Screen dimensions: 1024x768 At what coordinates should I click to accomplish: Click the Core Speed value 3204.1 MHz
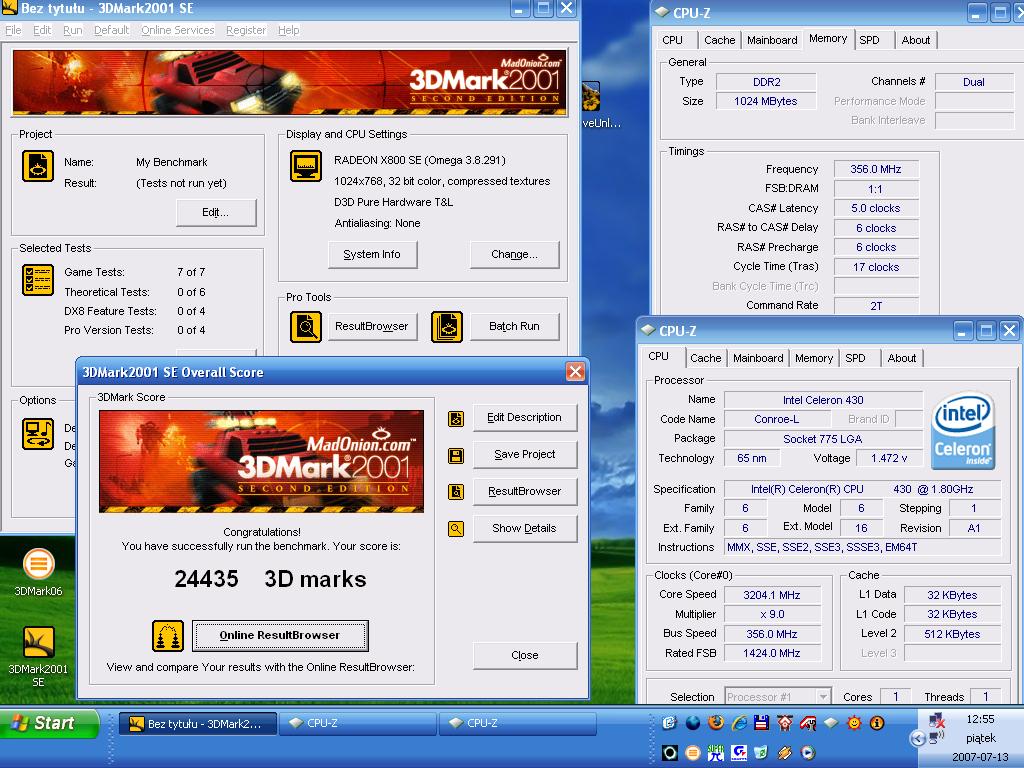click(771, 595)
